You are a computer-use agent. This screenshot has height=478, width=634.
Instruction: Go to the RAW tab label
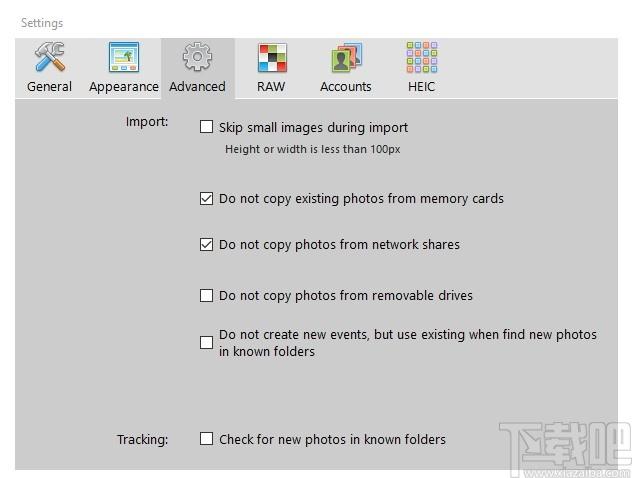[x=271, y=87]
